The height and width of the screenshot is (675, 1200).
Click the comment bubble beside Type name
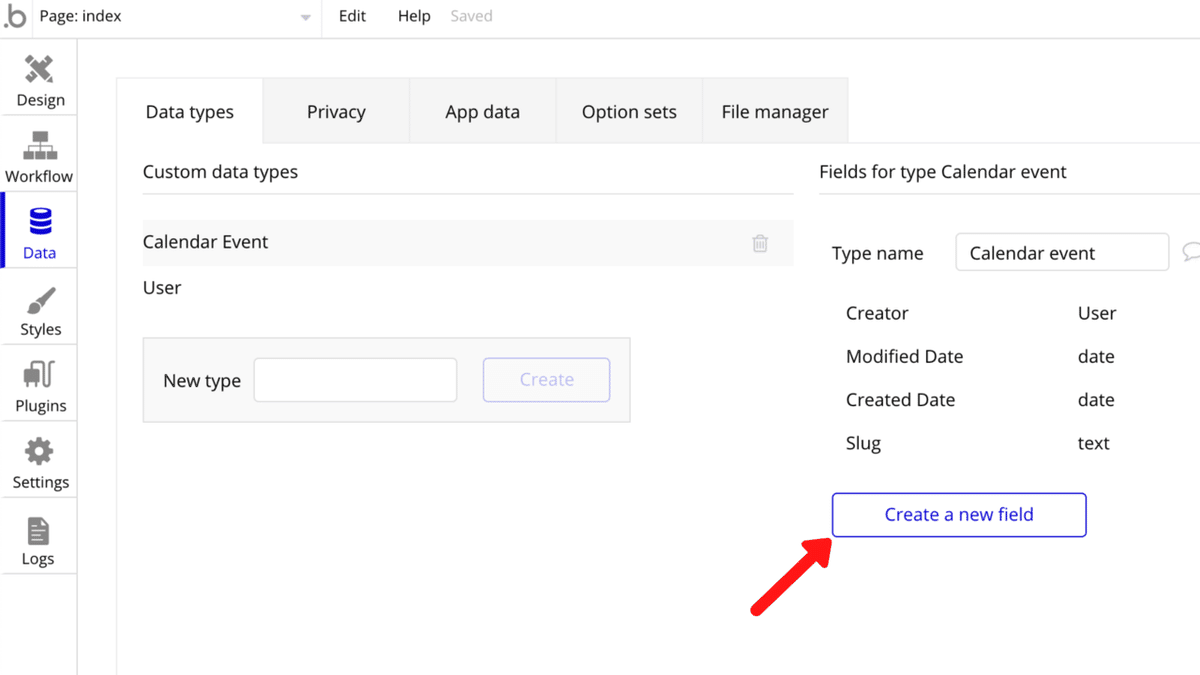(1190, 251)
